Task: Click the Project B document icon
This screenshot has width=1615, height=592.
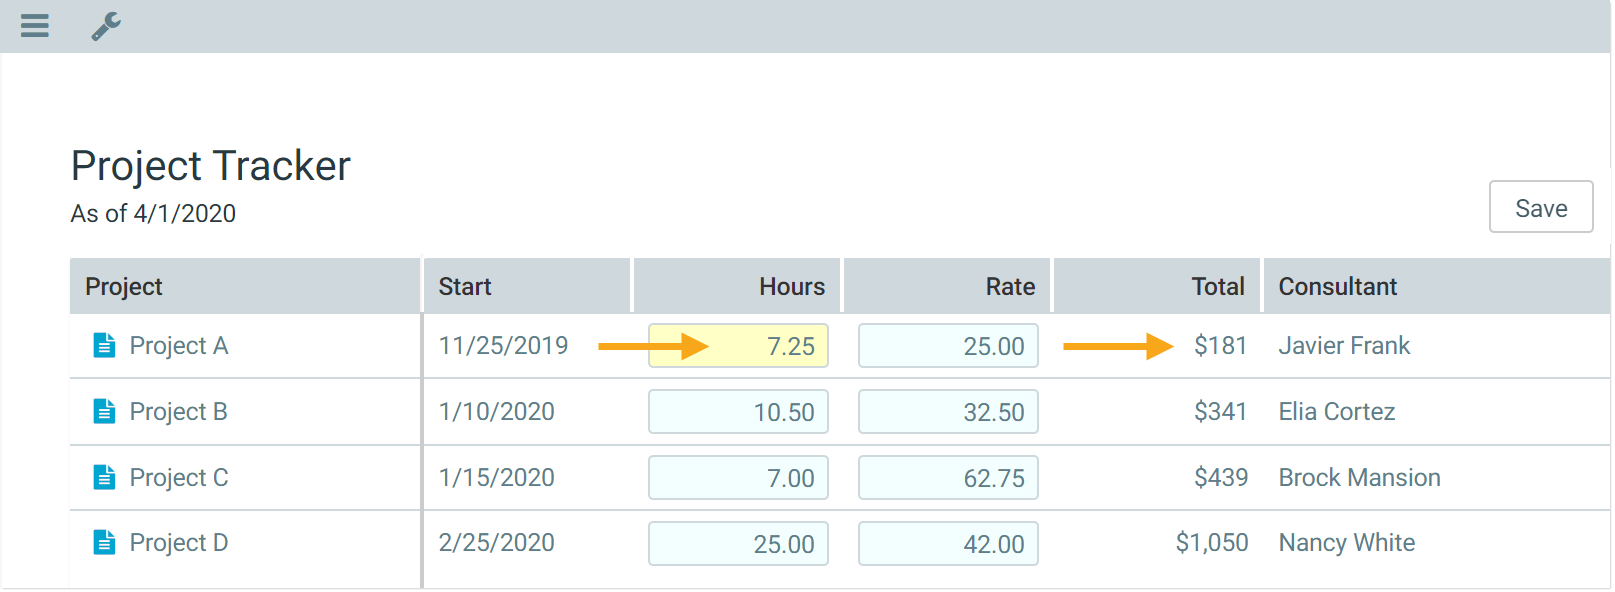Action: (104, 411)
